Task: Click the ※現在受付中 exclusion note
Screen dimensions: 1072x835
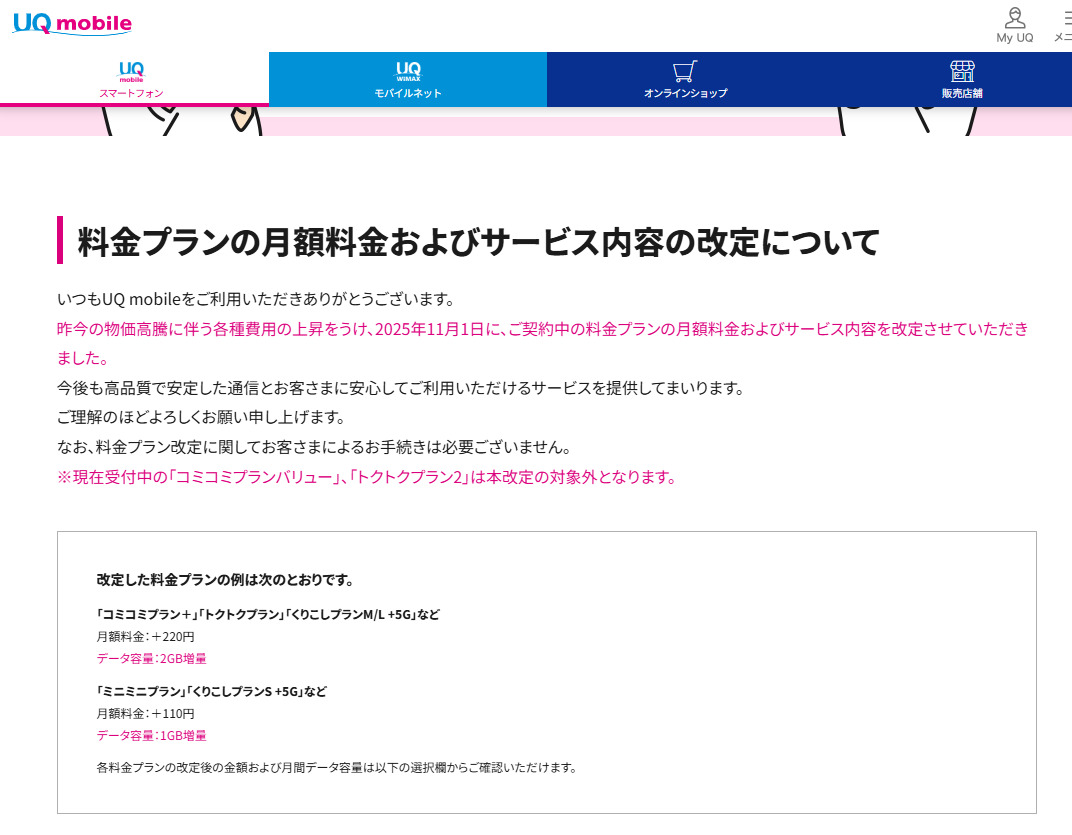Action: pyautogui.click(x=367, y=477)
